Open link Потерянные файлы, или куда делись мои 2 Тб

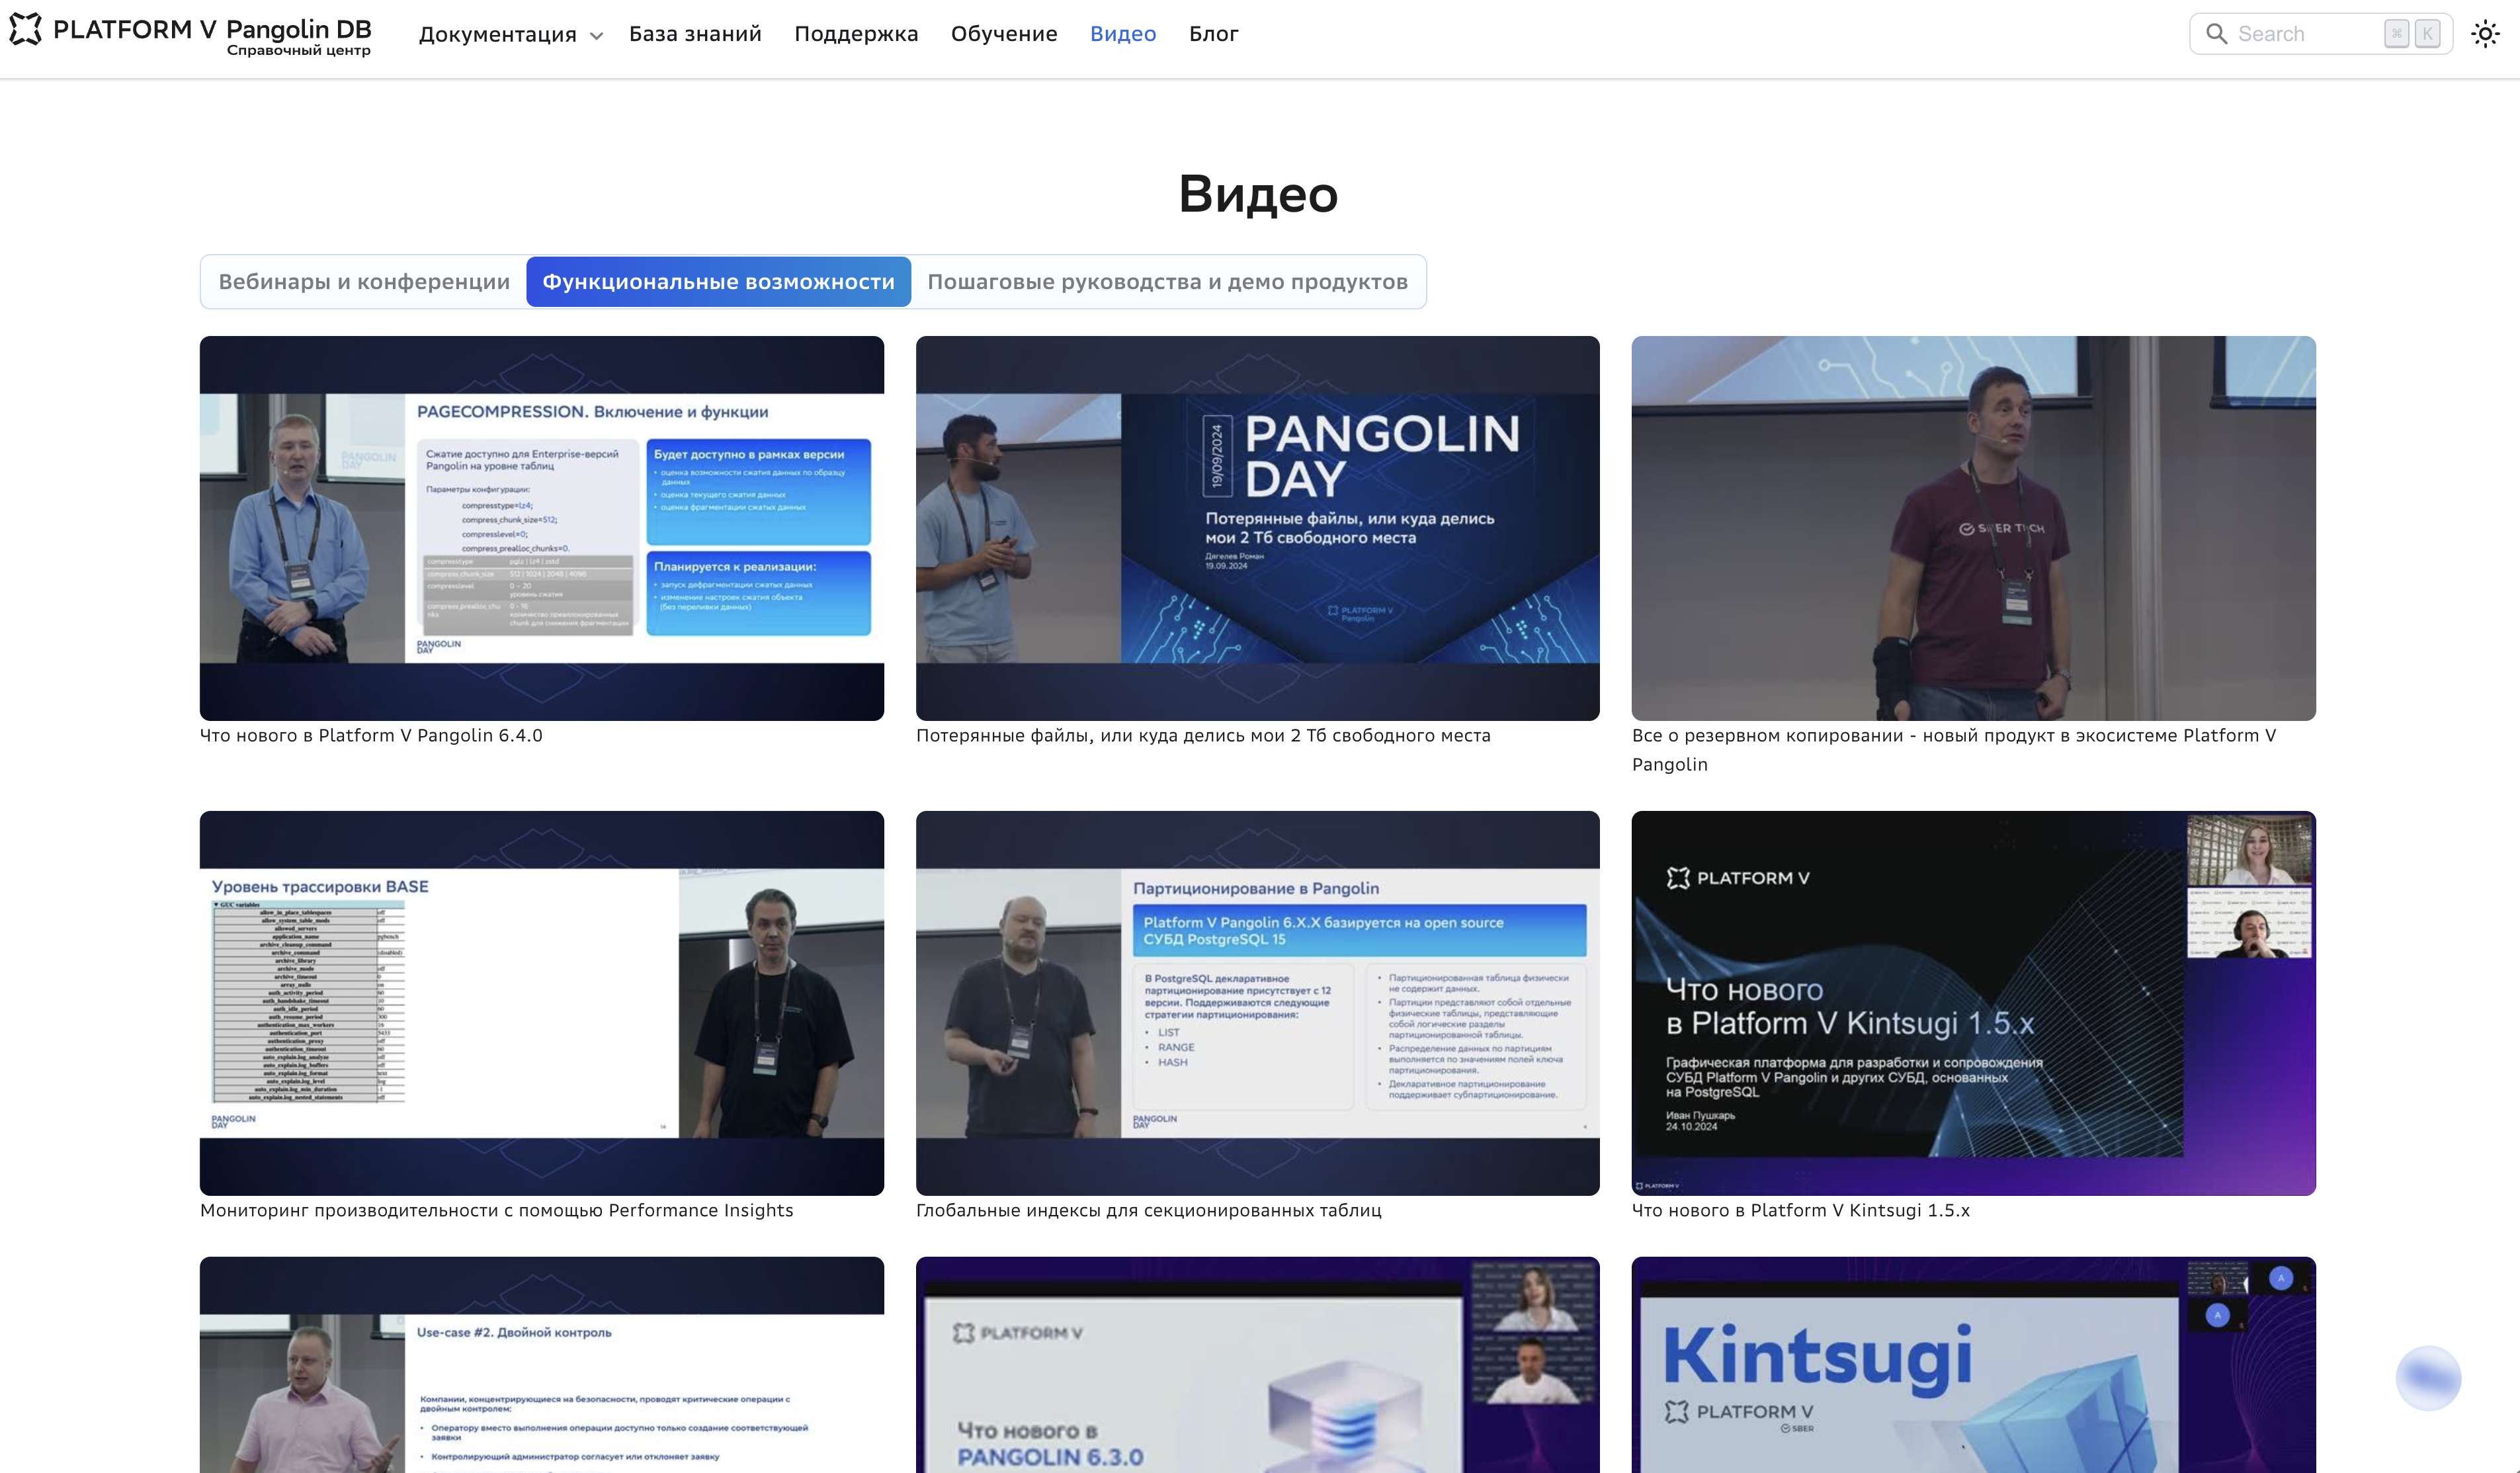click(1203, 736)
